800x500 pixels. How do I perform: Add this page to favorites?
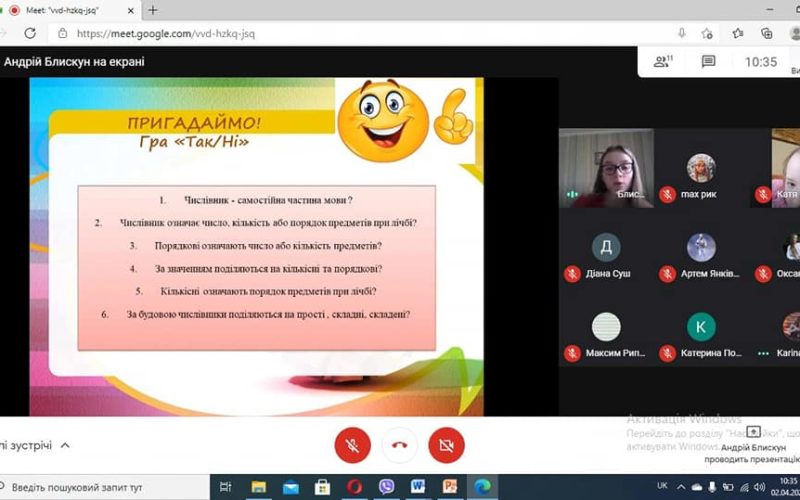click(707, 32)
